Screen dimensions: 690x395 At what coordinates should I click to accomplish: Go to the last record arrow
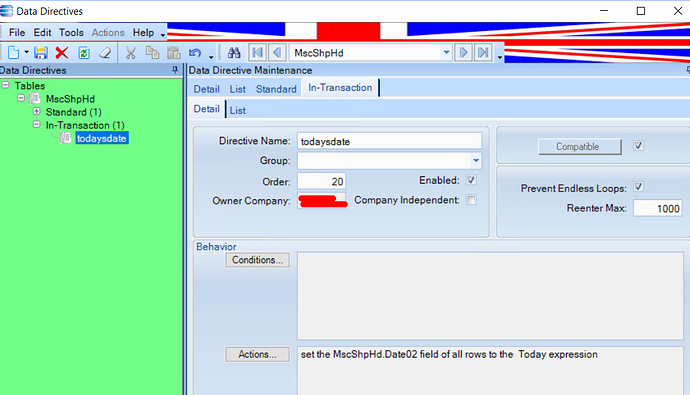[x=483, y=53]
